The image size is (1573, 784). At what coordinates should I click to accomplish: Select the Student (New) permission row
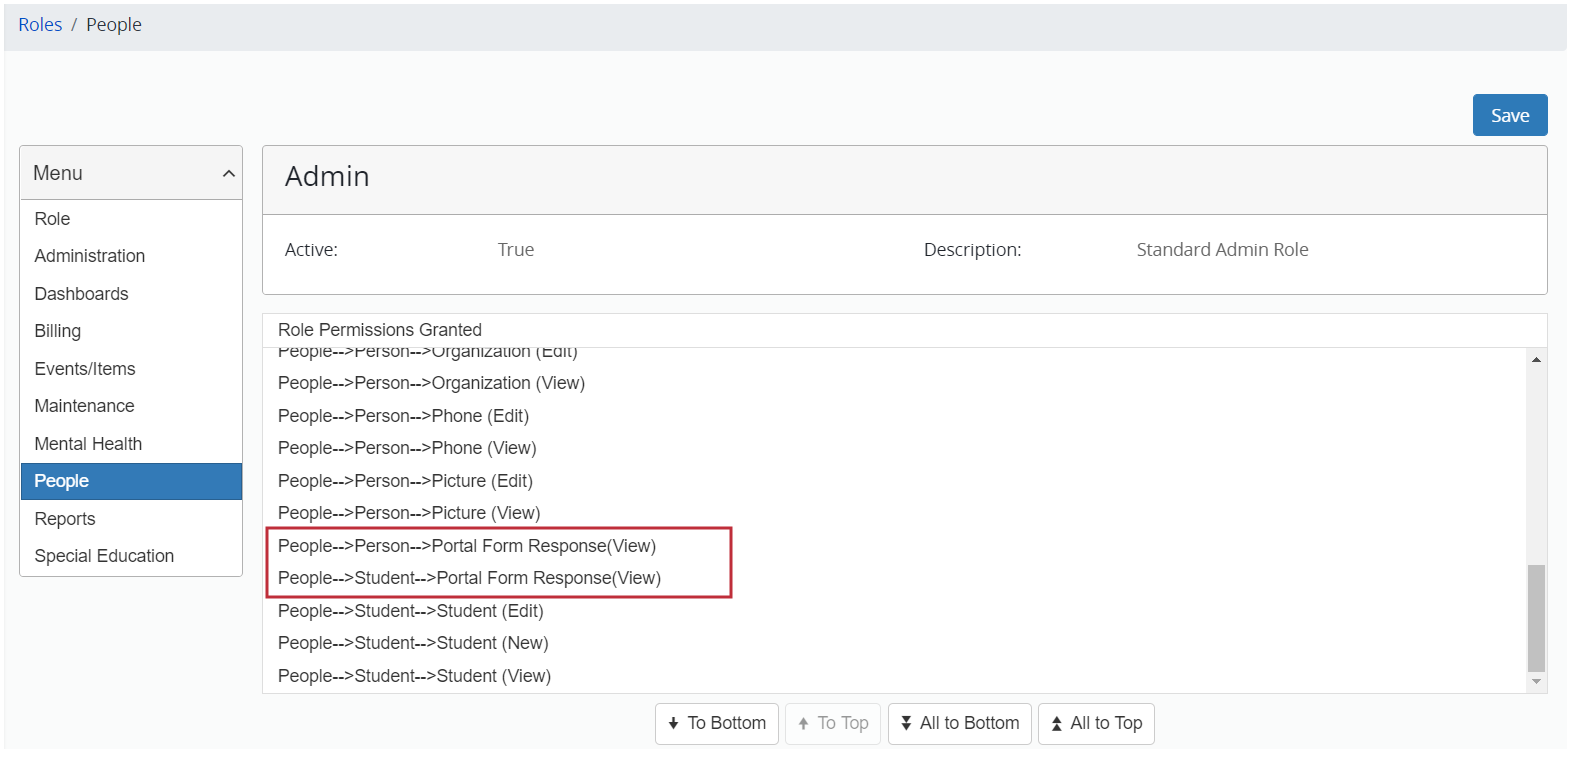tap(413, 643)
